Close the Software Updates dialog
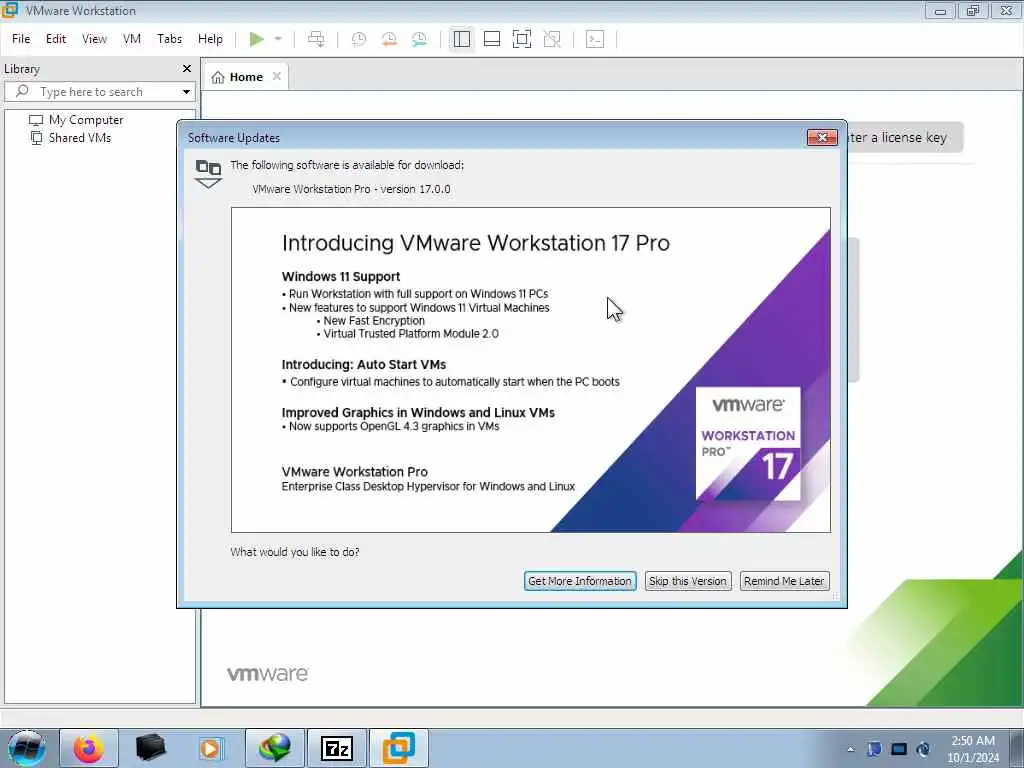Image resolution: width=1024 pixels, height=768 pixels. click(x=822, y=137)
